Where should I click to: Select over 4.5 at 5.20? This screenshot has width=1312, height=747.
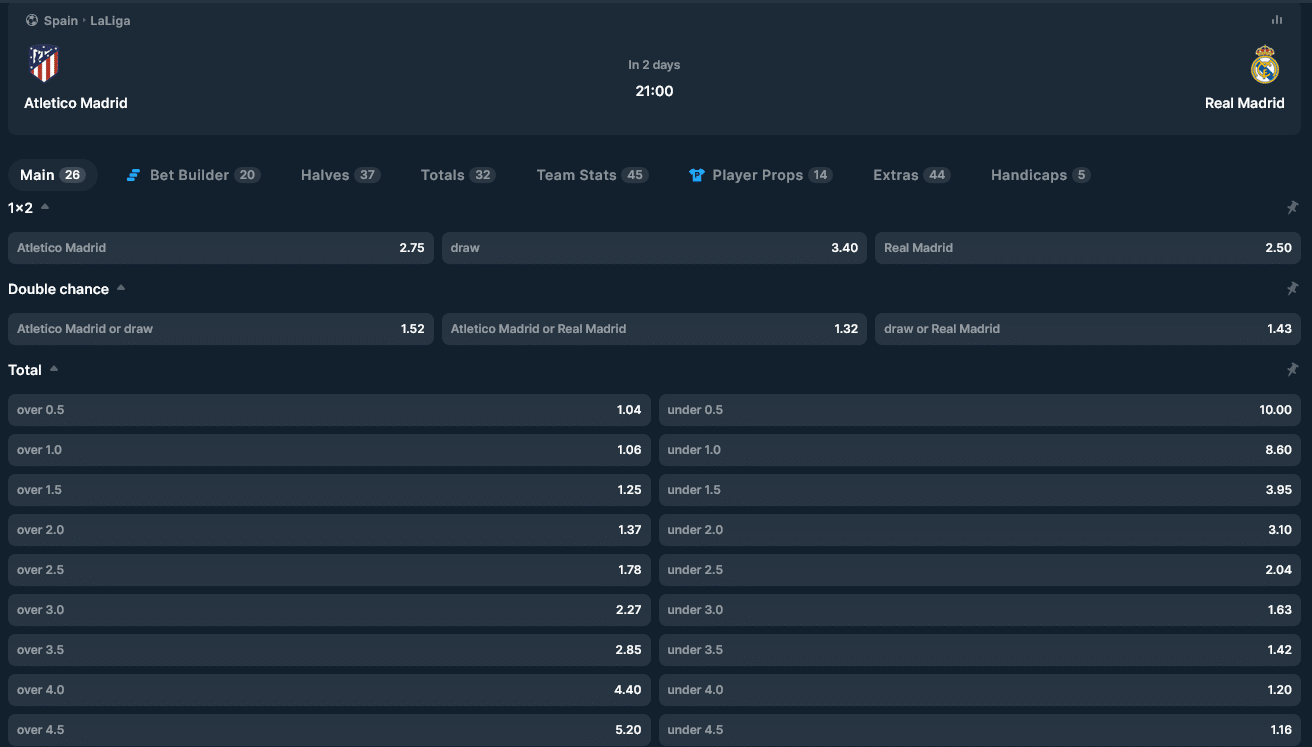point(329,730)
